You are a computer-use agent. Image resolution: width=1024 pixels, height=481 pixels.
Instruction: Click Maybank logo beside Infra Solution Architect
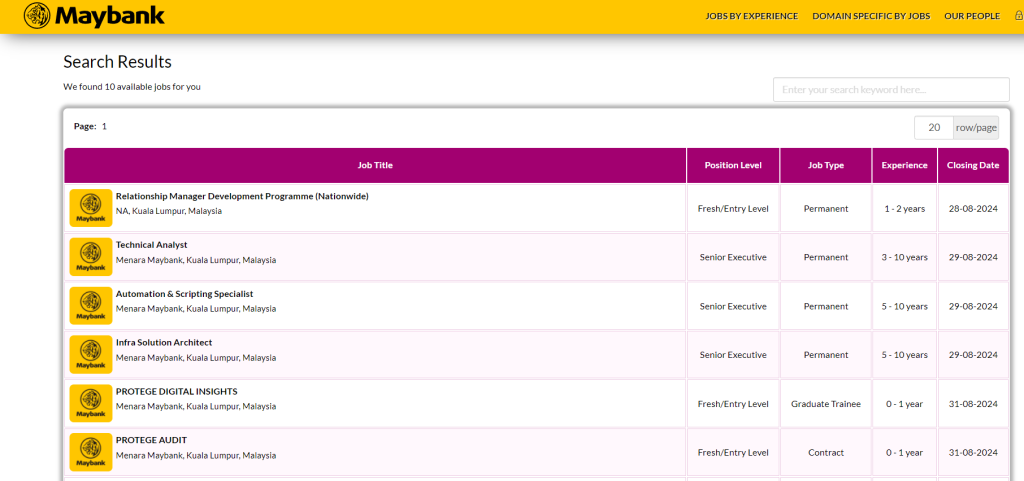click(91, 355)
